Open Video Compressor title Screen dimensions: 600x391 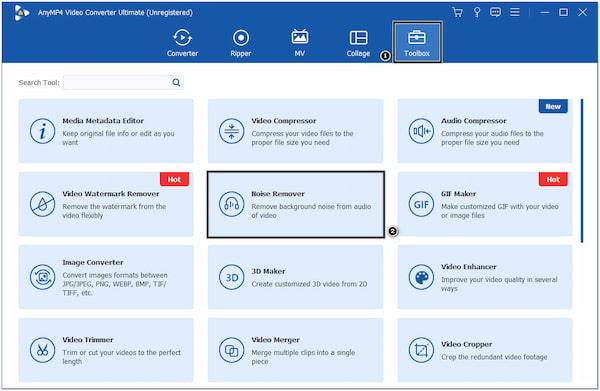pos(284,121)
